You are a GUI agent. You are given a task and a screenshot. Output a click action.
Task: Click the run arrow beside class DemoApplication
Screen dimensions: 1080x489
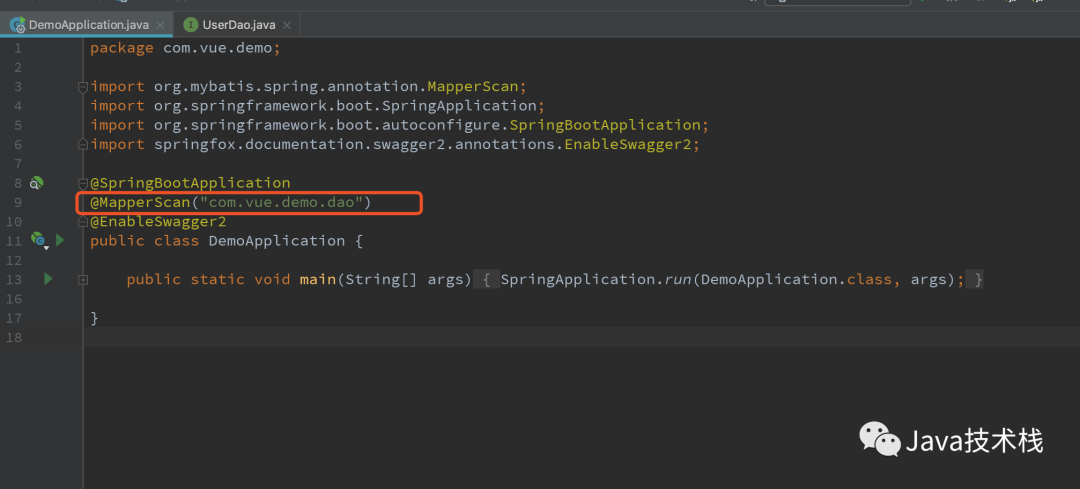tap(60, 240)
